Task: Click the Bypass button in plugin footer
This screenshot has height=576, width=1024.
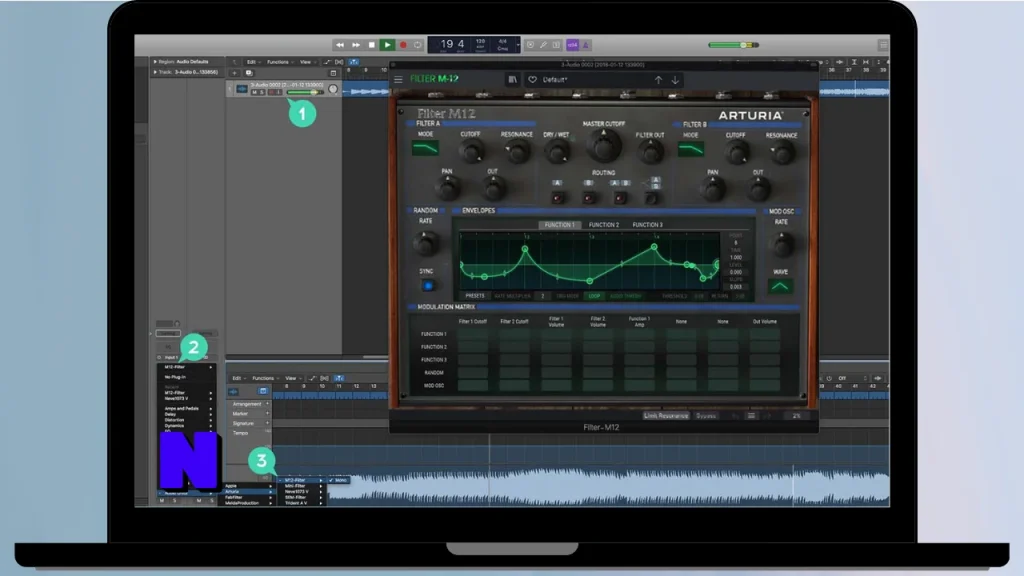Action: pos(706,415)
